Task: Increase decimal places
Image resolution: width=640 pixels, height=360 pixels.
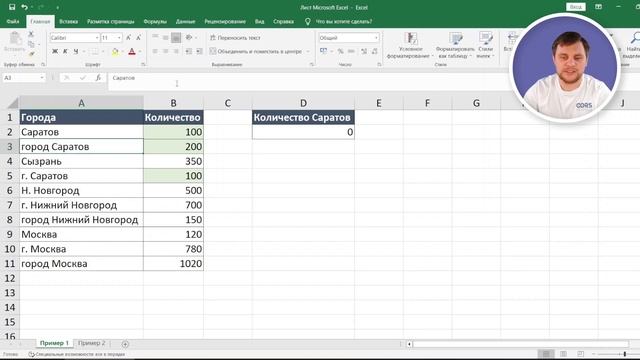Action: 364,51
